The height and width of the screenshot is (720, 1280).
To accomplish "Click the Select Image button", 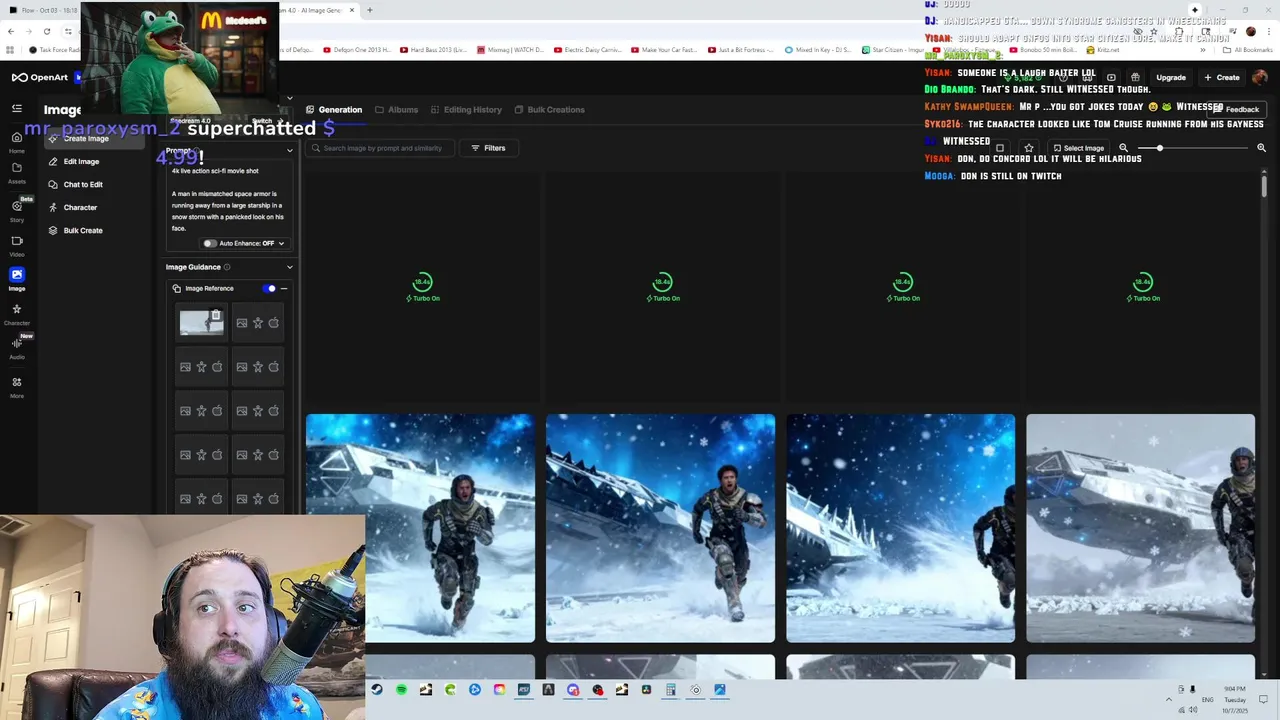I will click(x=1078, y=148).
